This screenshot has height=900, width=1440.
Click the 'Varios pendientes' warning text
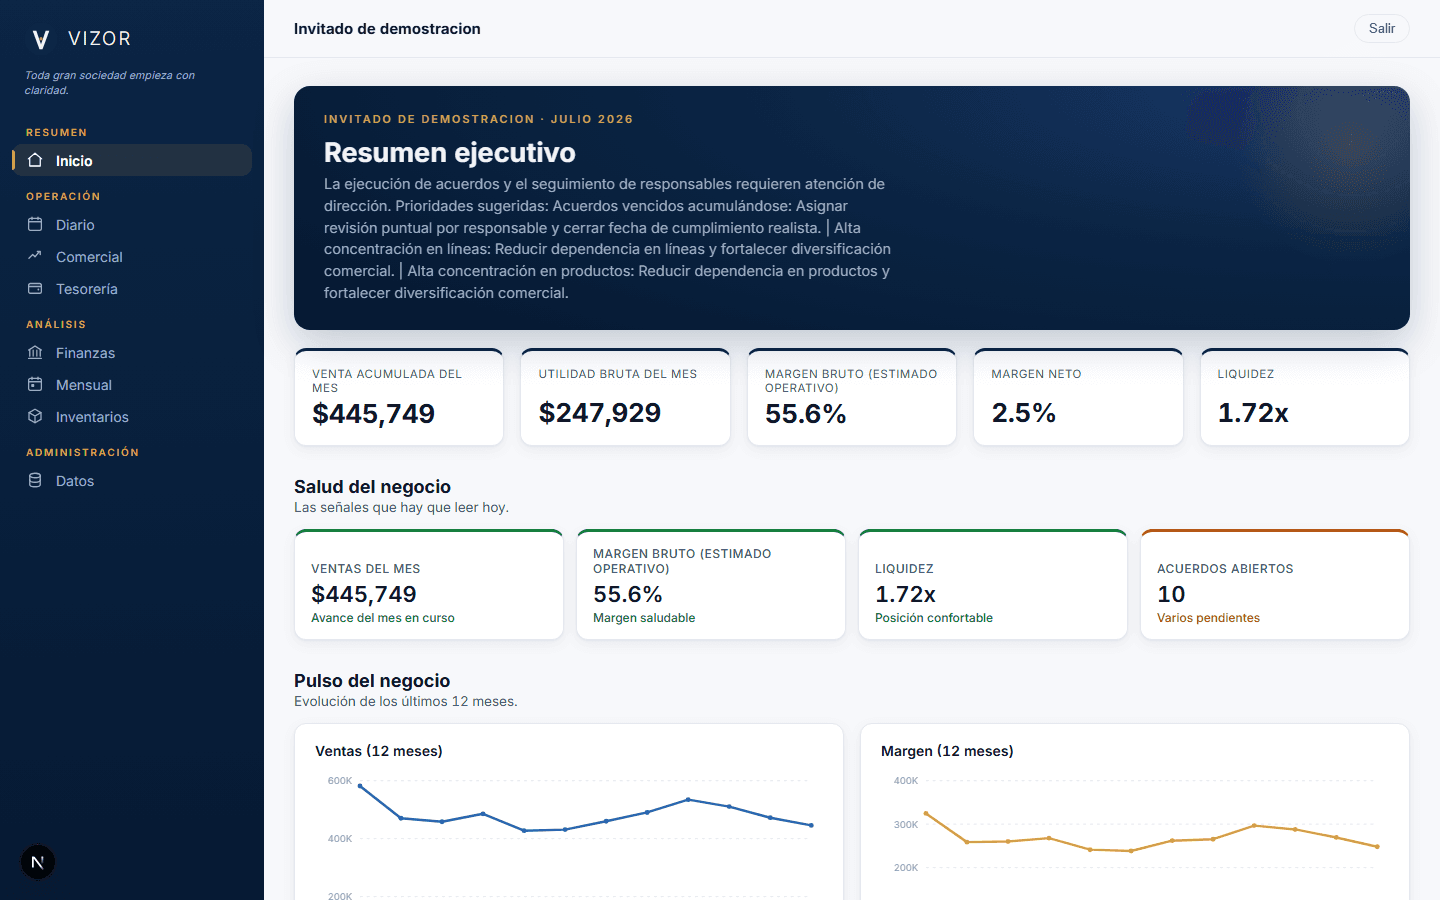tap(1208, 618)
